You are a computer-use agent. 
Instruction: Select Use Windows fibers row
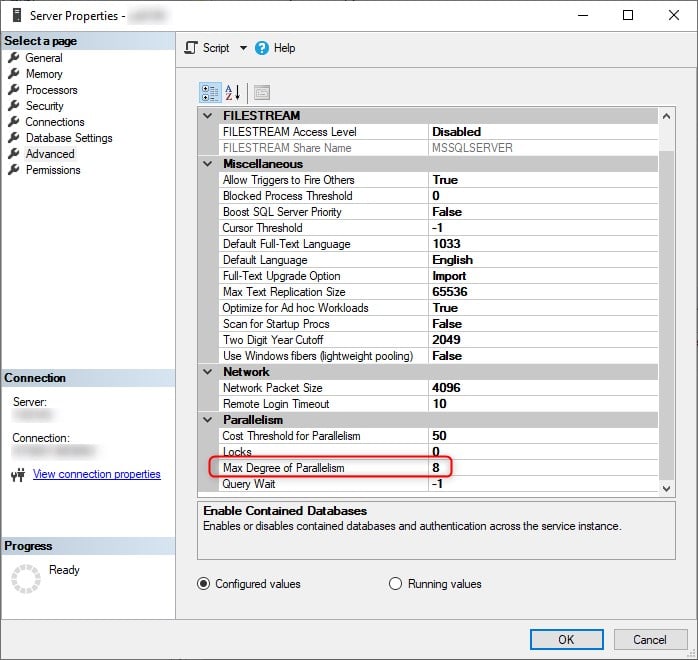point(438,356)
